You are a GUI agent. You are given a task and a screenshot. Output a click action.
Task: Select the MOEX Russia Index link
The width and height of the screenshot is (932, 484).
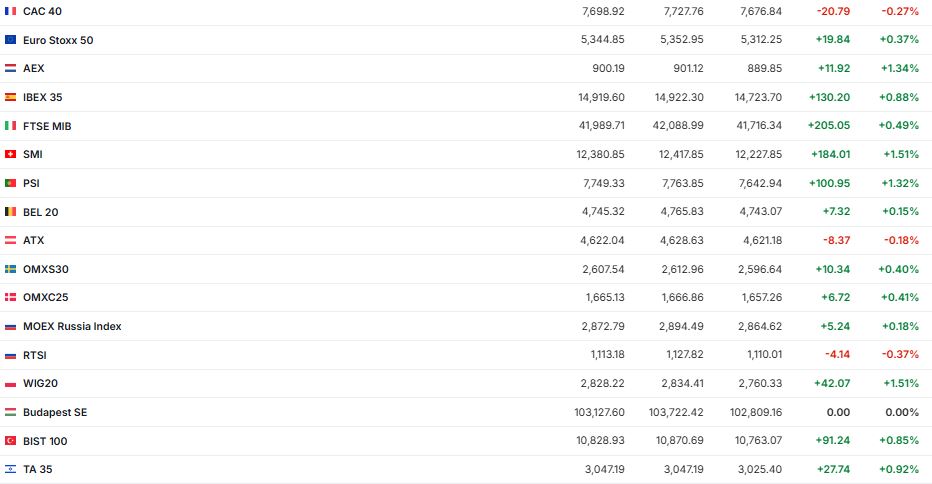tap(72, 326)
